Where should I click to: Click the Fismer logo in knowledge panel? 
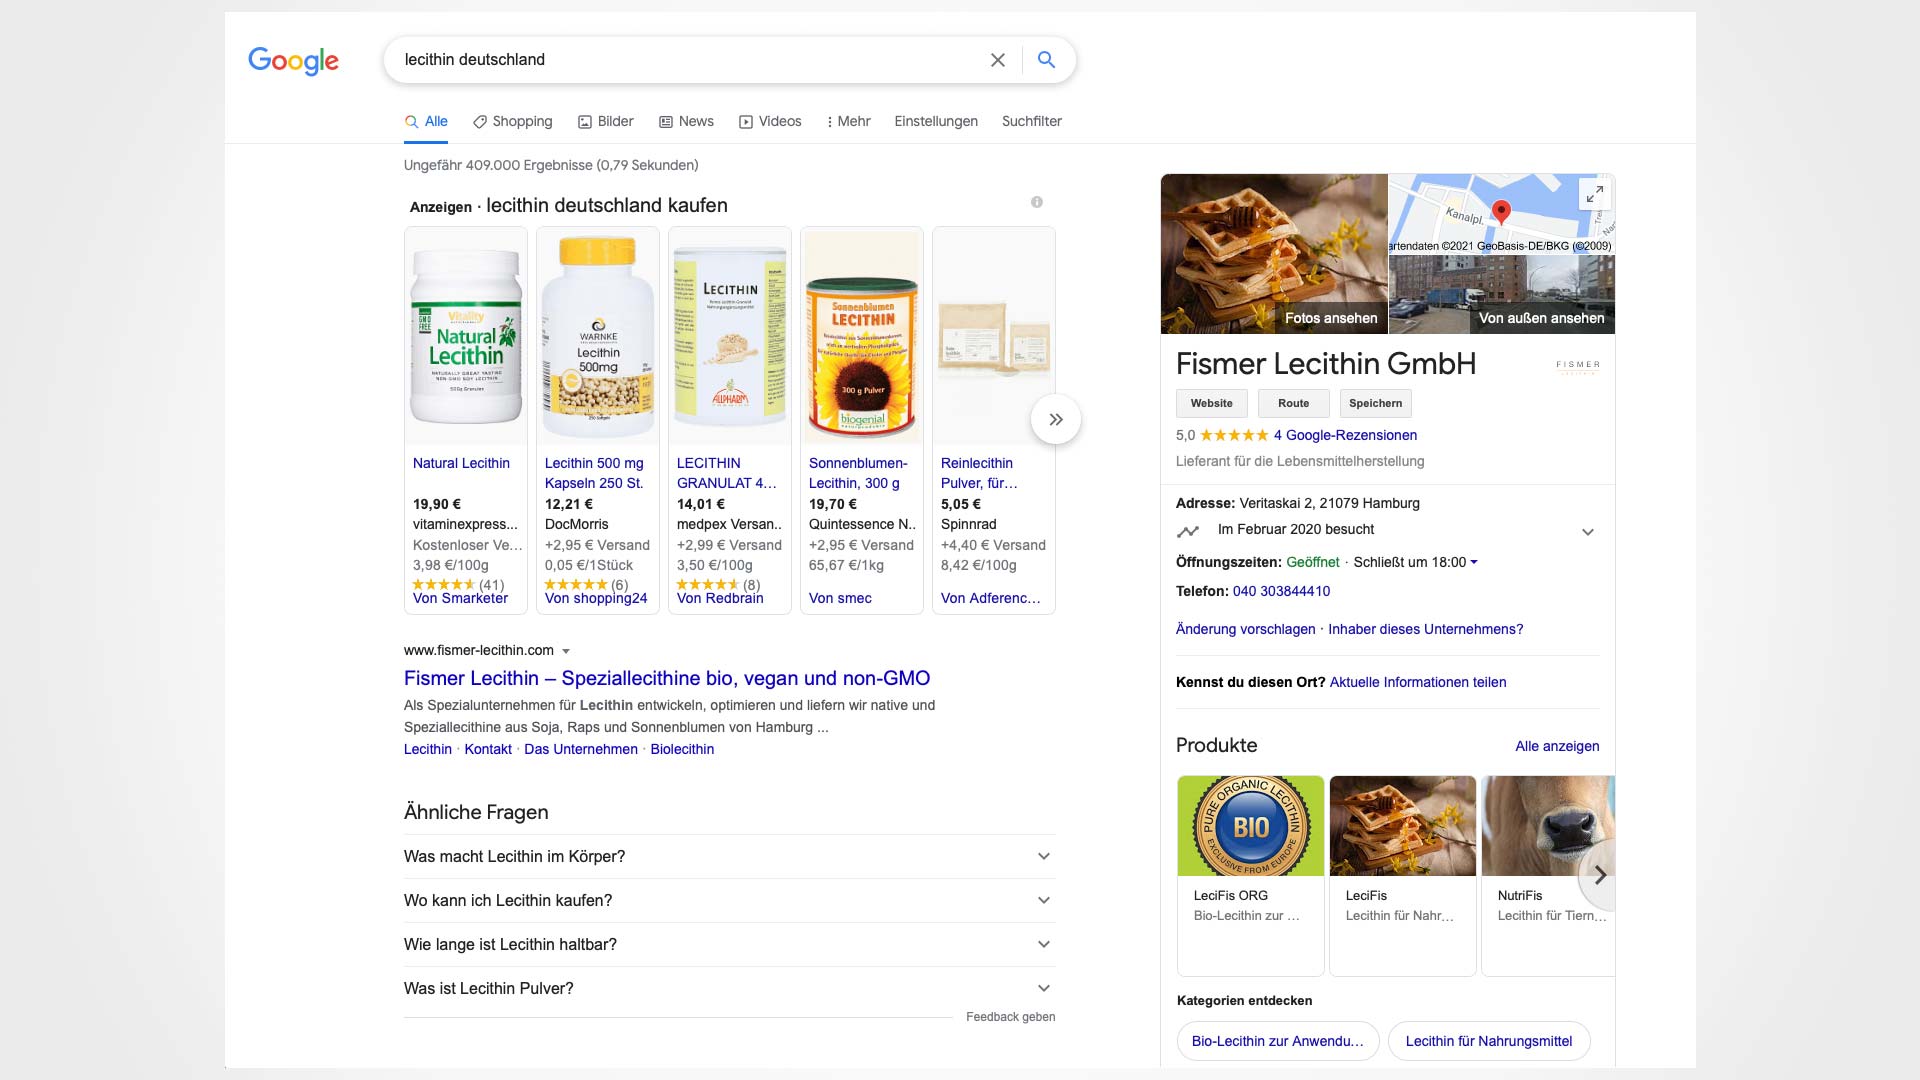[1578, 366]
